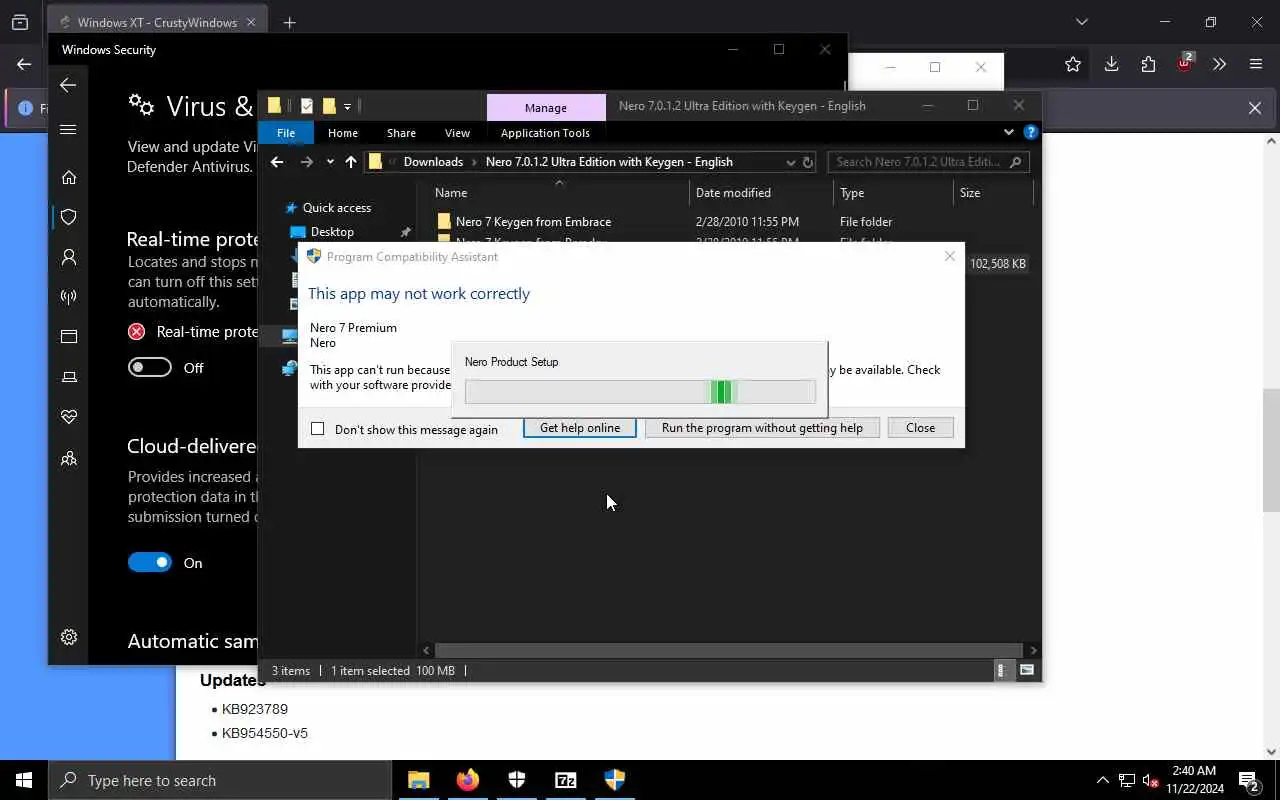The height and width of the screenshot is (800, 1280).
Task: Open browser extensions puzzle icon
Action: [1148, 64]
